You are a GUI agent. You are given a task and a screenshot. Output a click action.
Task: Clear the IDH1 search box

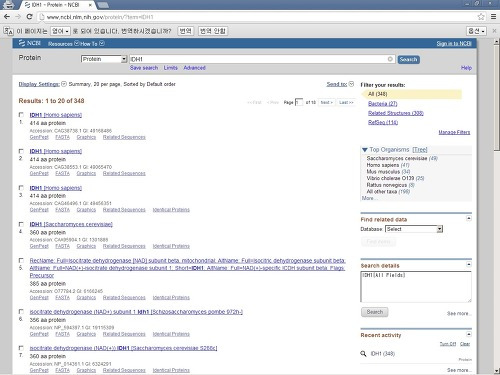[390, 59]
